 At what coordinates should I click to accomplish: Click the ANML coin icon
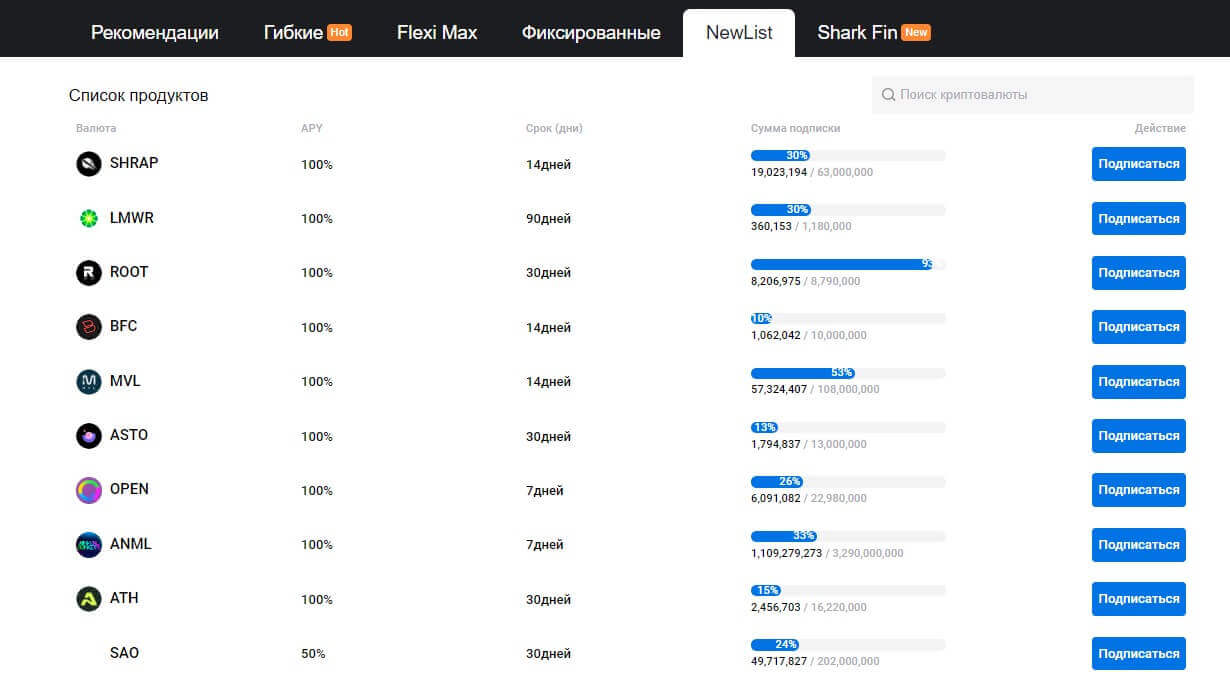89,544
